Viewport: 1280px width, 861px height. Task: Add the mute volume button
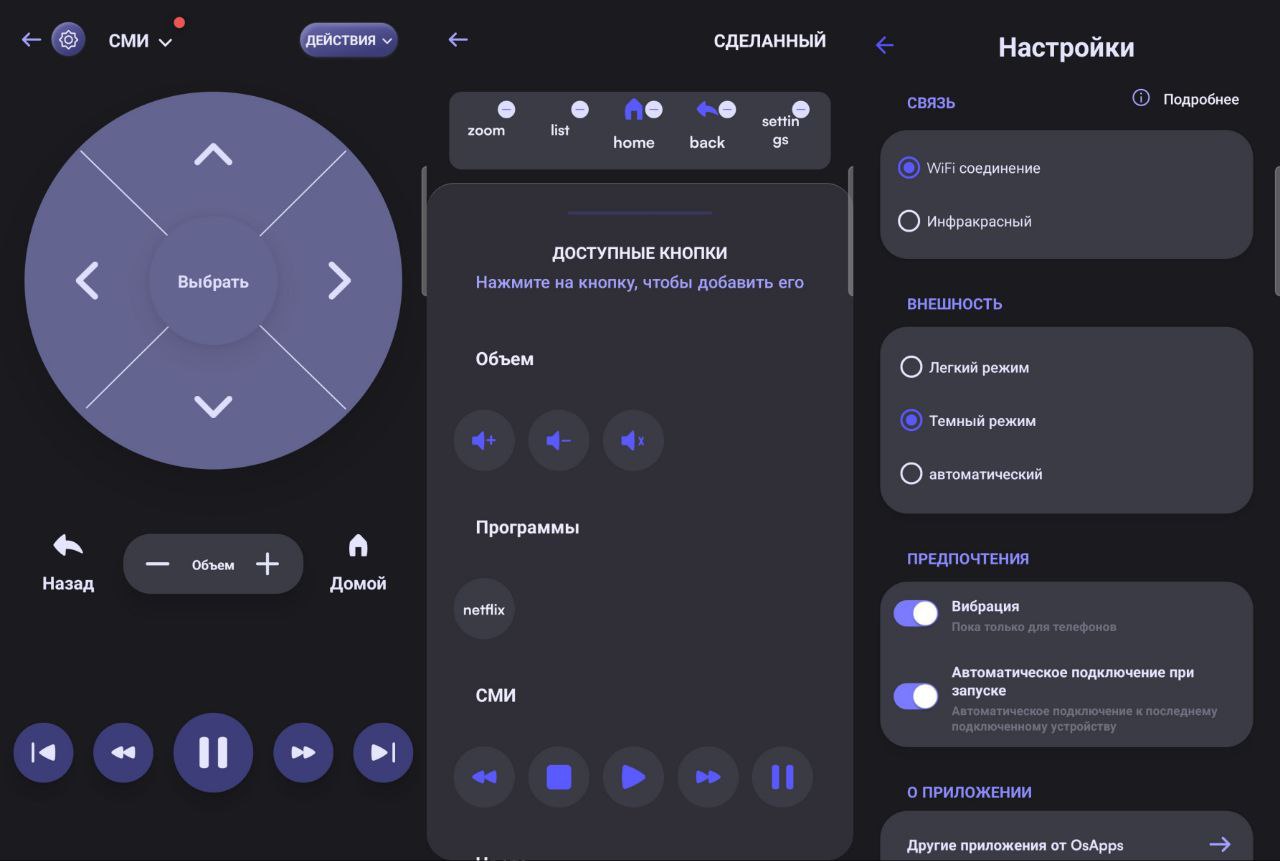pyautogui.click(x=633, y=440)
